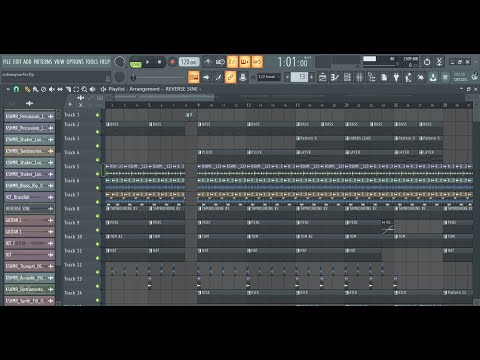Open the project files icon
This screenshot has width=480, height=360.
click(384, 77)
